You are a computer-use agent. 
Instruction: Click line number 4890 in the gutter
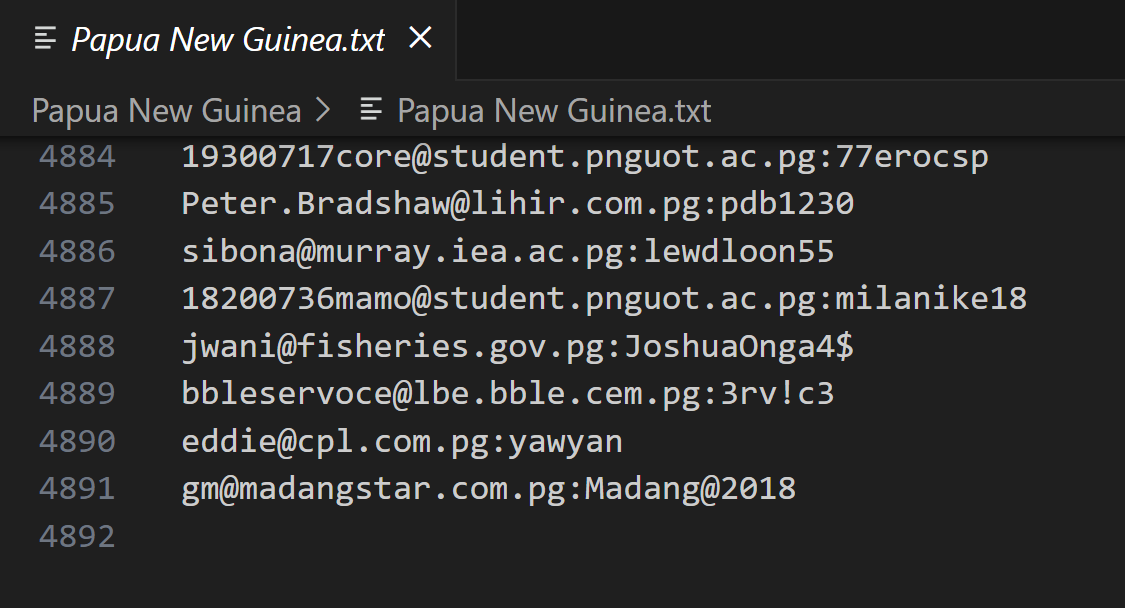[77, 441]
